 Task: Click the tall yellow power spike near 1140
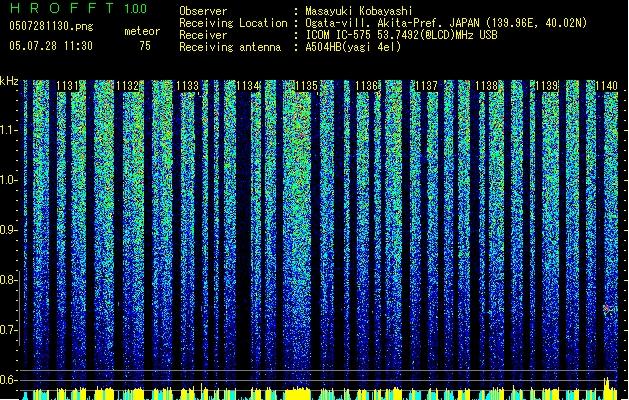tap(607, 388)
